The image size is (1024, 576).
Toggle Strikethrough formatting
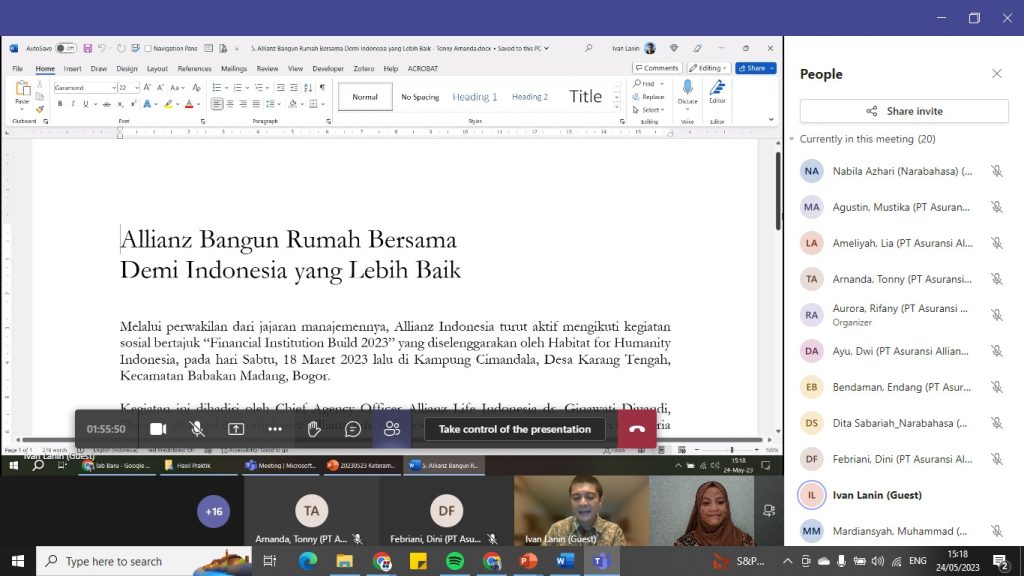[x=106, y=104]
